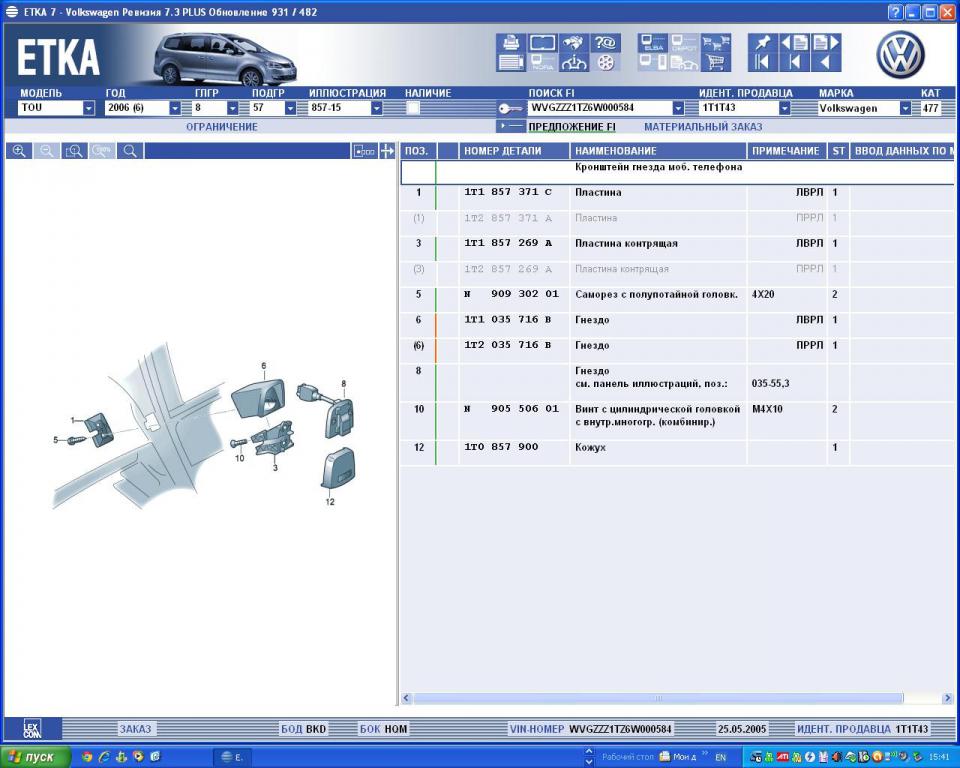Go to previous illustration page icon
Image resolution: width=960 pixels, height=768 pixels.
(794, 43)
